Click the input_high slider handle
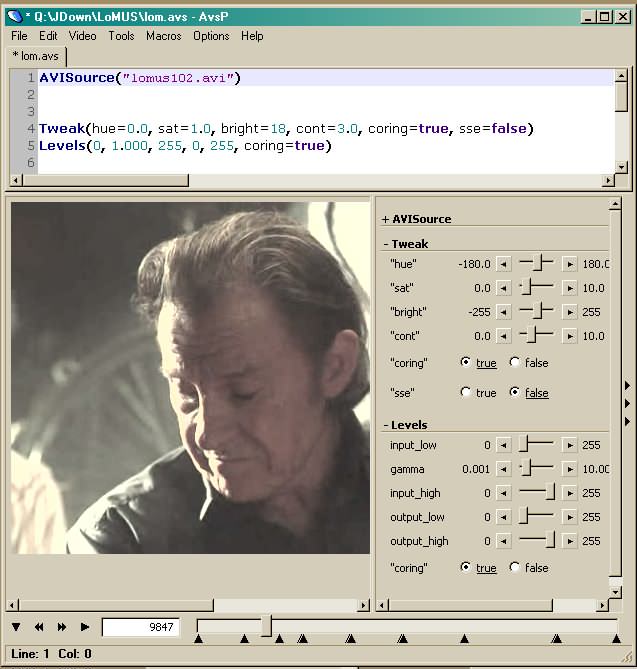The image size is (637, 669). tap(551, 492)
